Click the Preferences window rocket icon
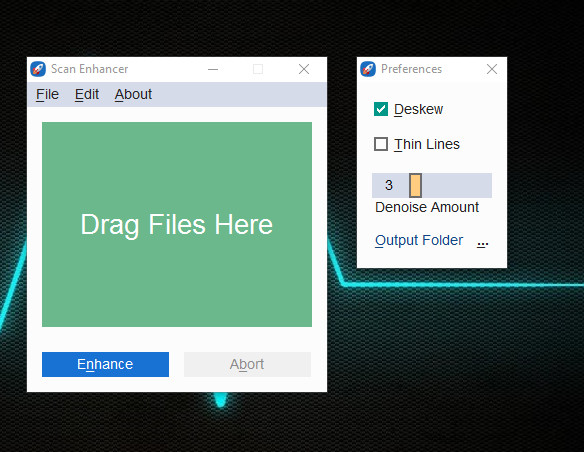 coord(368,69)
